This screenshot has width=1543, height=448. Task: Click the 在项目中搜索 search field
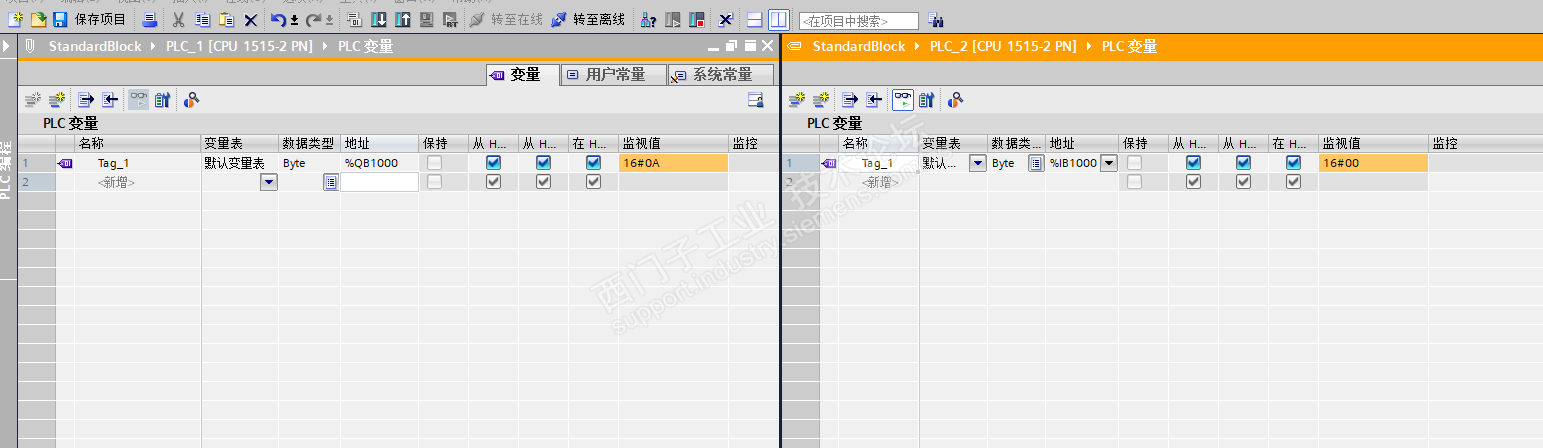tap(858, 20)
